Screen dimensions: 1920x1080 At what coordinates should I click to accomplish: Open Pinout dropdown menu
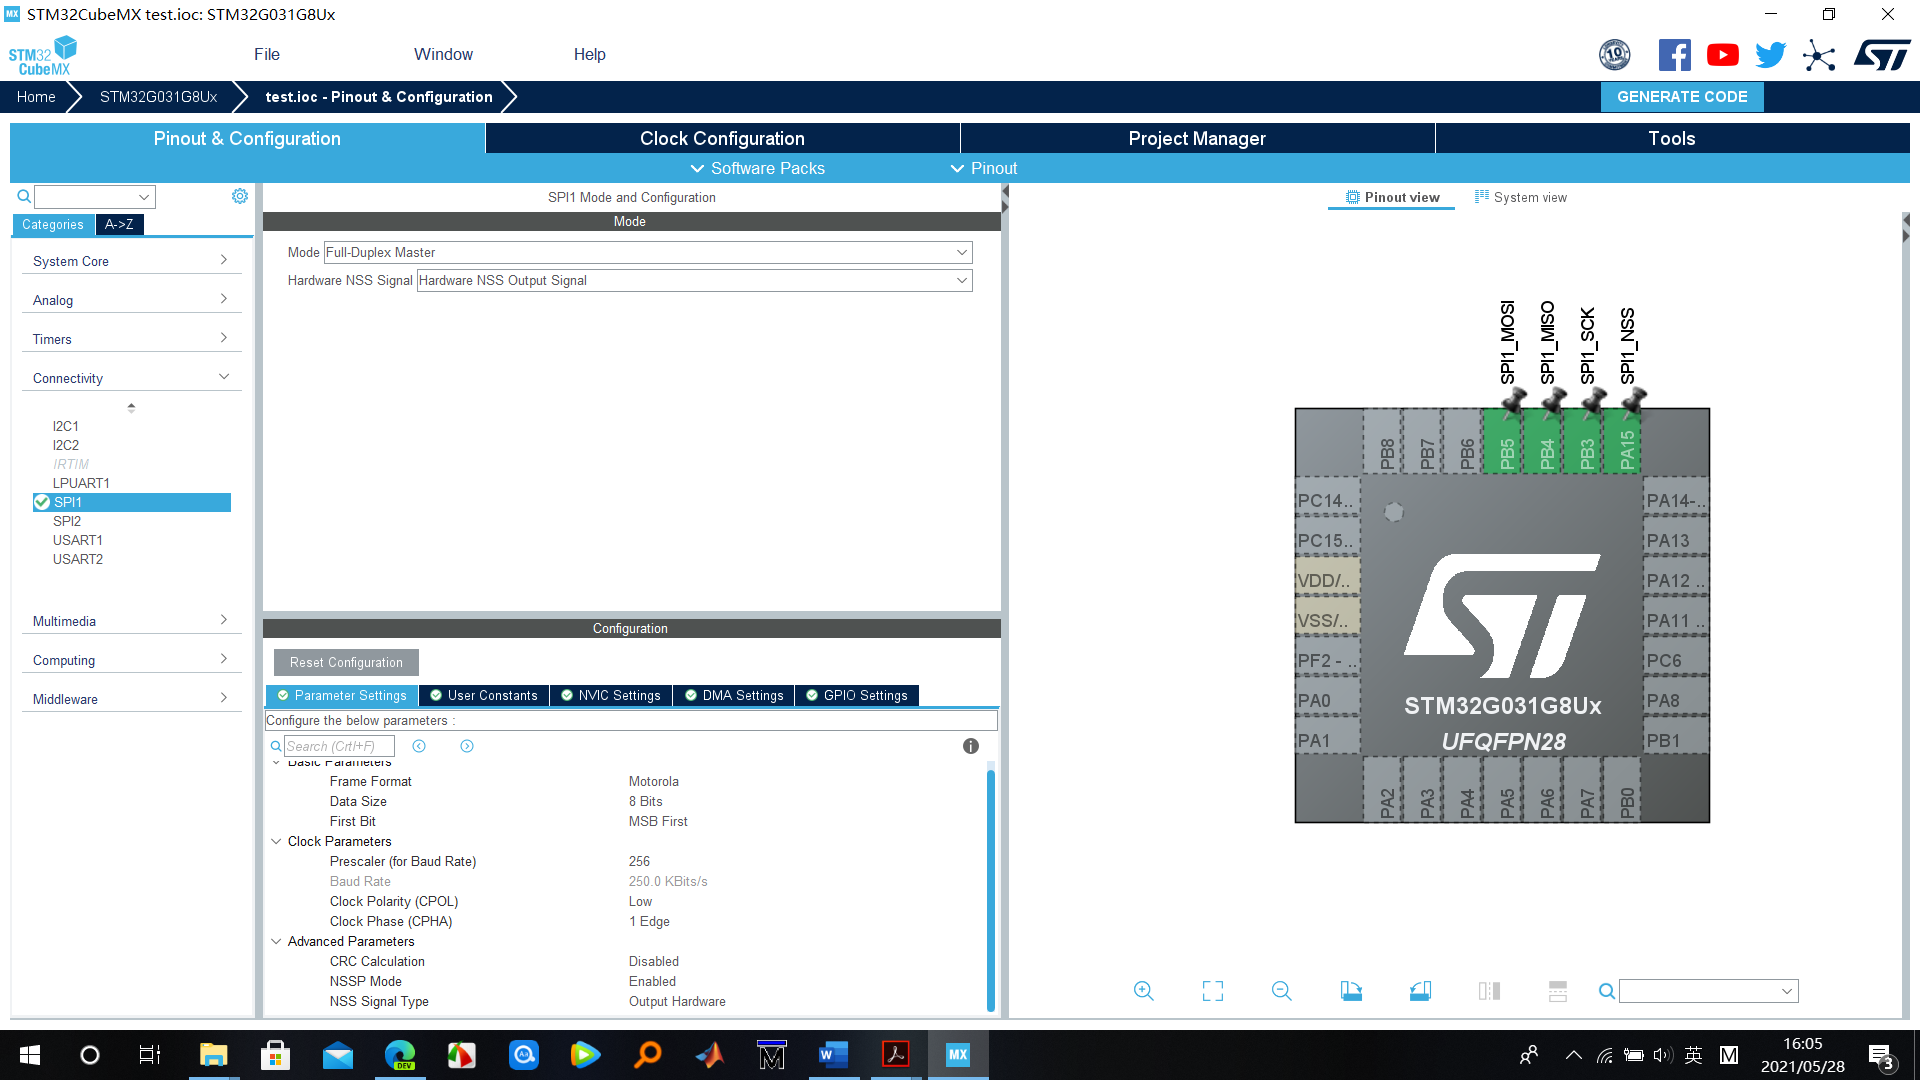983,168
